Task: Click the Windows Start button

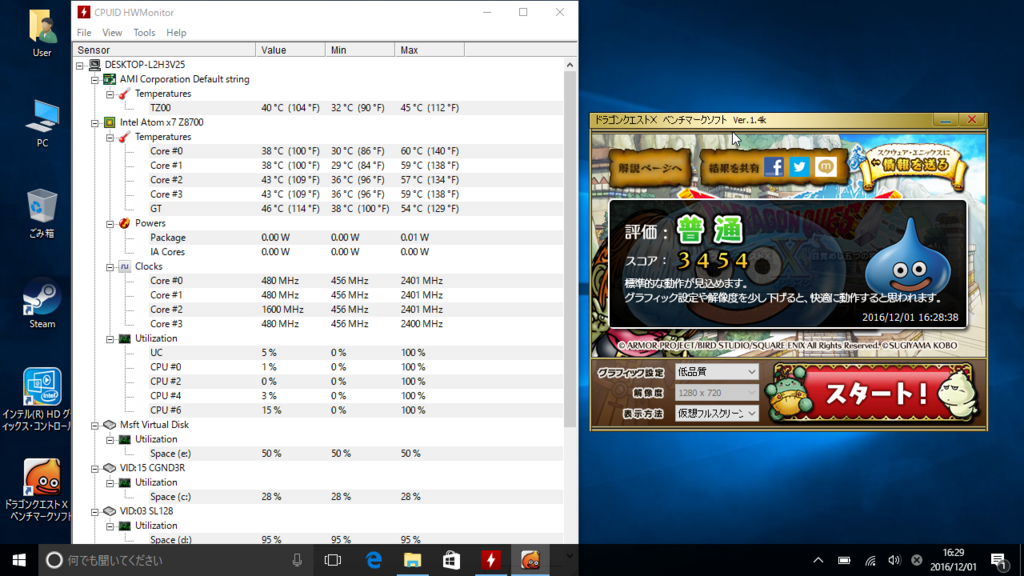Action: 19,560
